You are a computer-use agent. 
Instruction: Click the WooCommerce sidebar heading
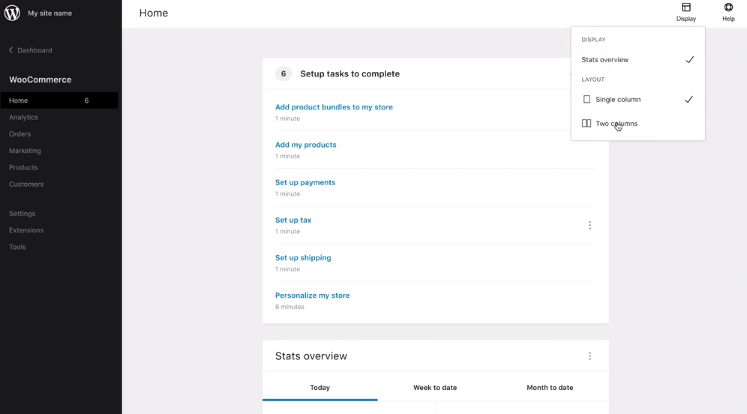[40, 80]
